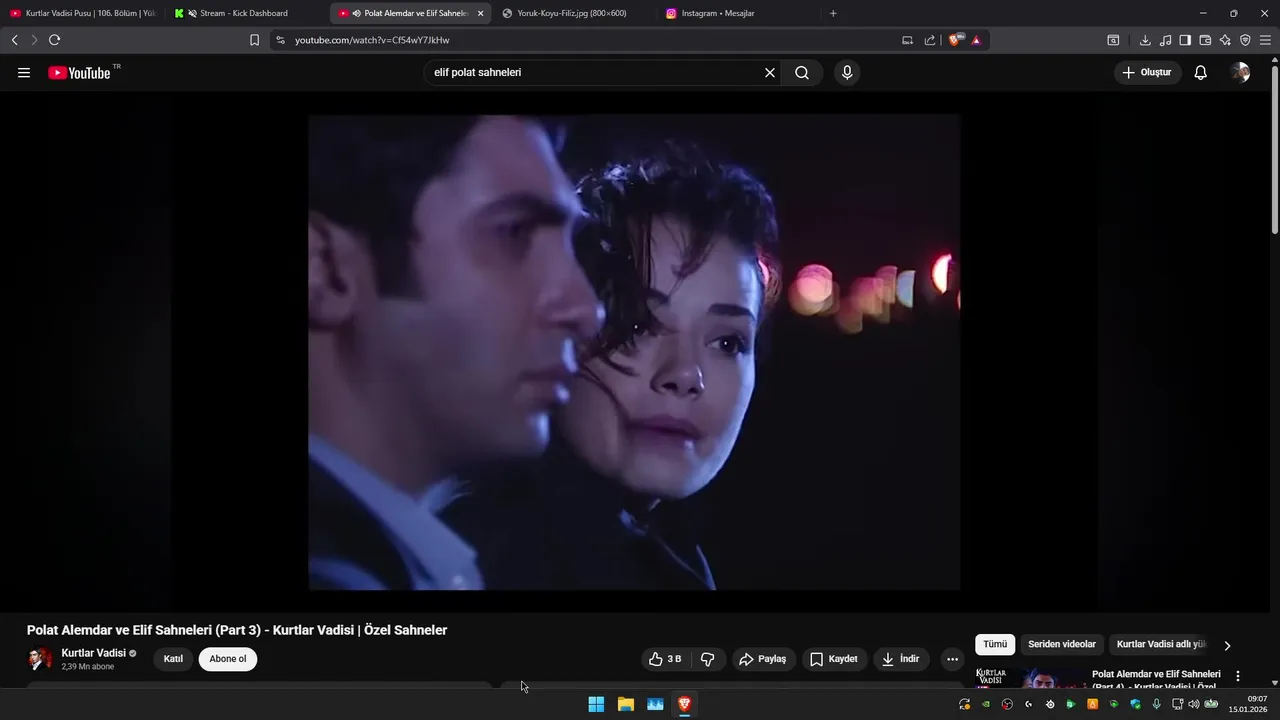Subscribe with the Abone ol button
This screenshot has height=720, width=1280.
click(x=228, y=659)
